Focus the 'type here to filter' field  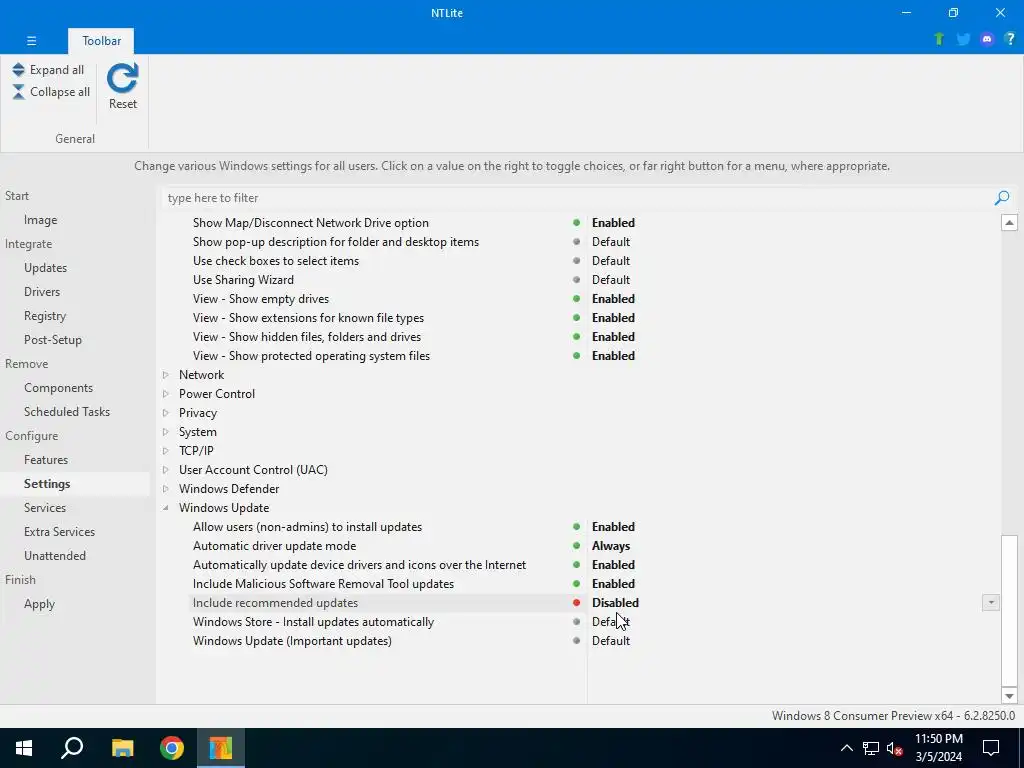(578, 198)
